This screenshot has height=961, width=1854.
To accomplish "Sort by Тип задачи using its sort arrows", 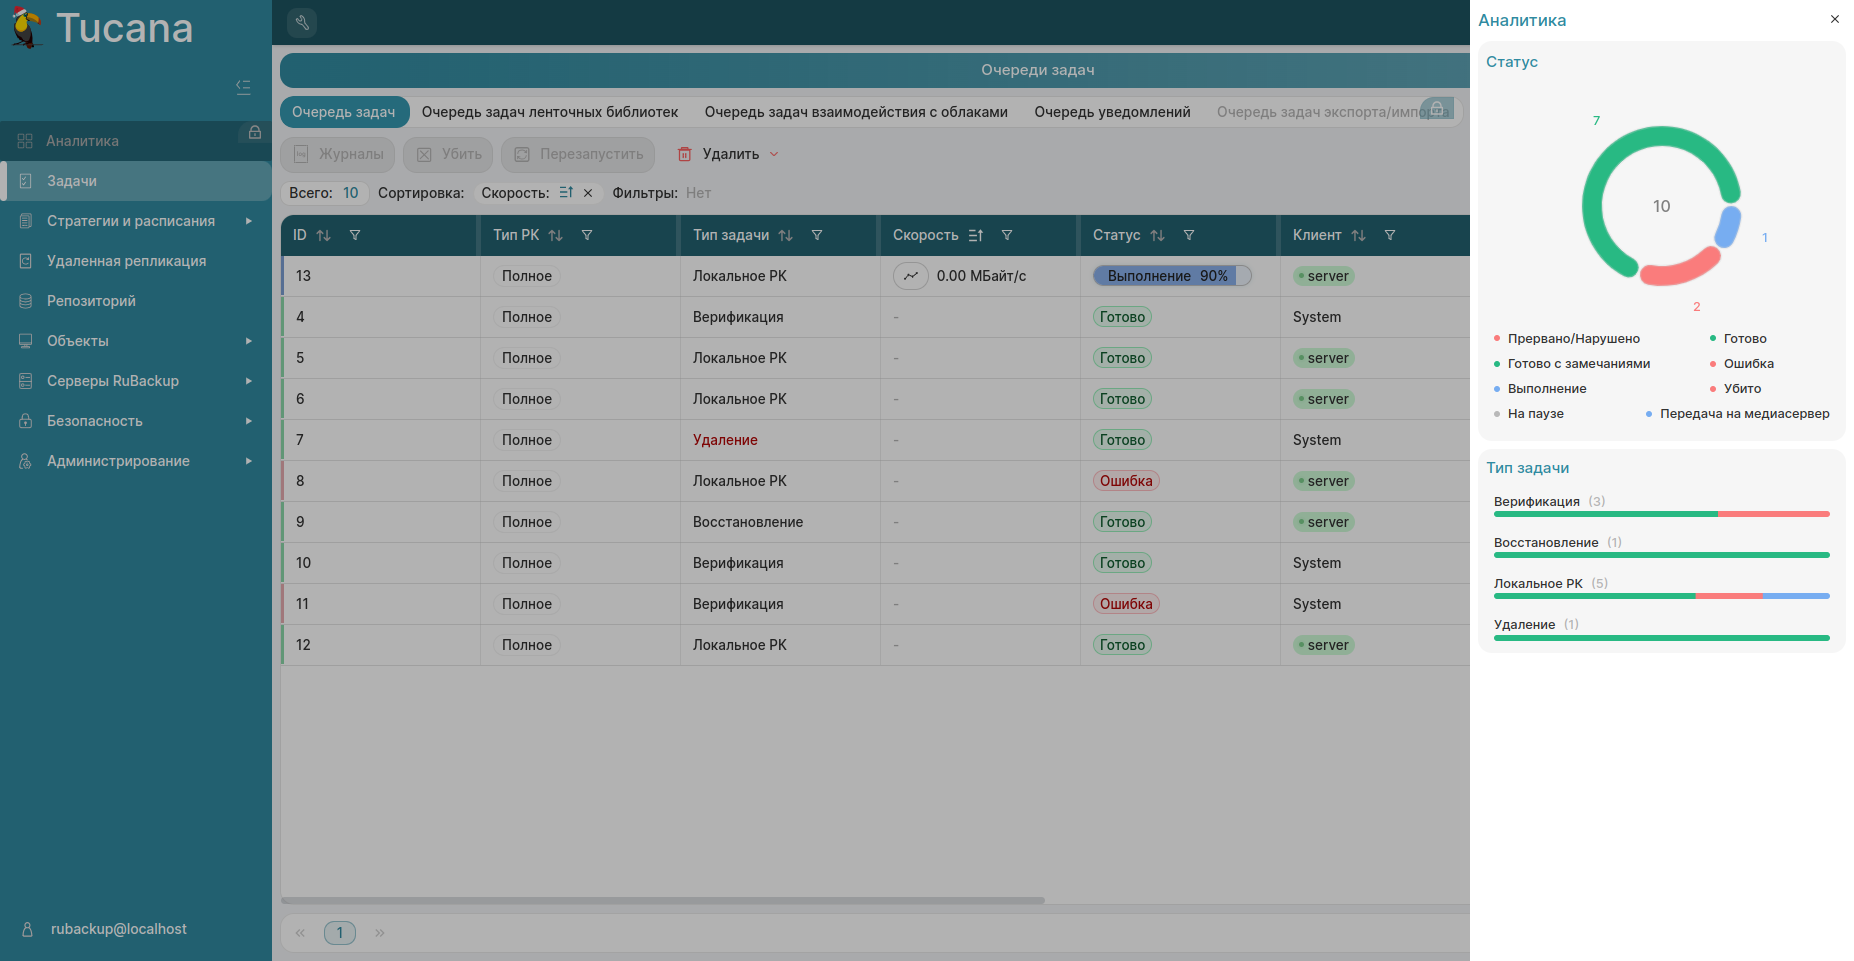I will [786, 235].
